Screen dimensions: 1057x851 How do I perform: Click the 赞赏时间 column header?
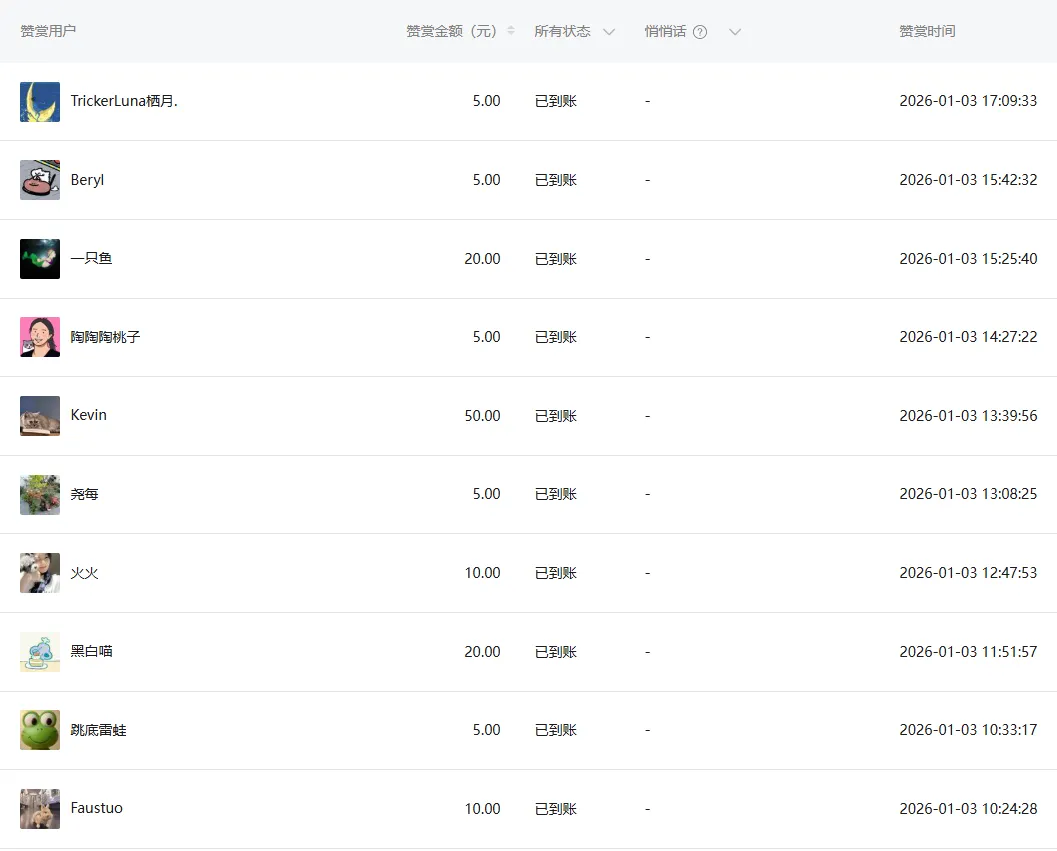point(927,31)
